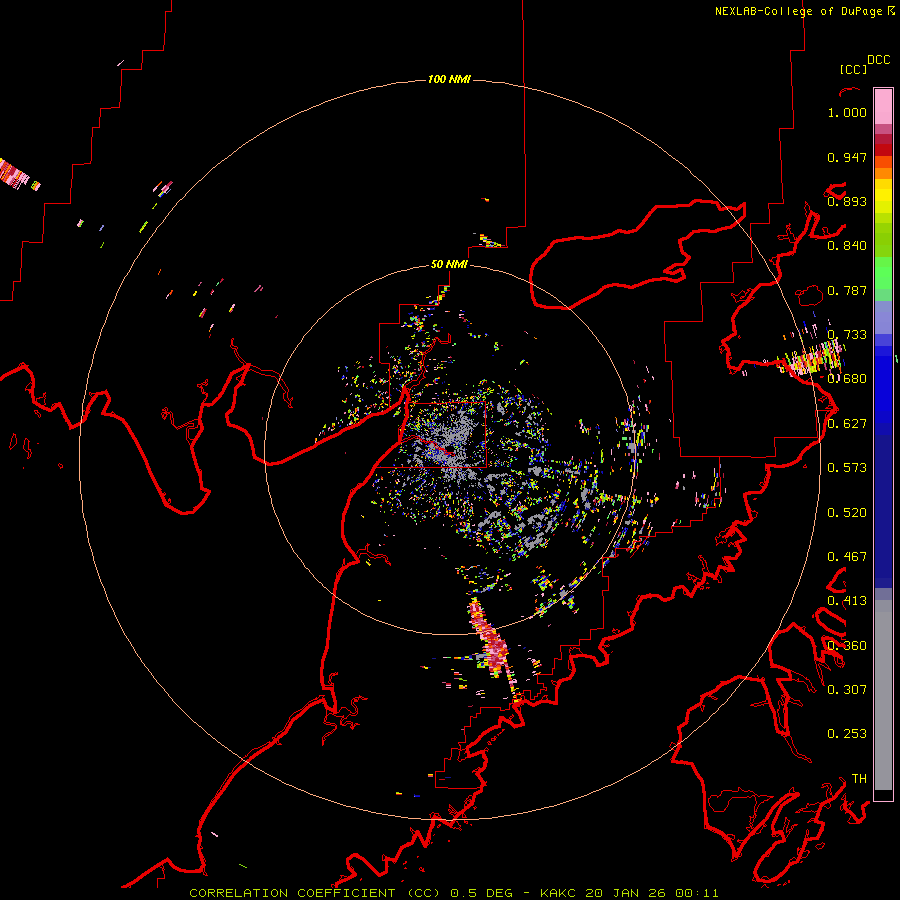
Task: Pick the bright green band of the color scale
Action: [x=883, y=273]
